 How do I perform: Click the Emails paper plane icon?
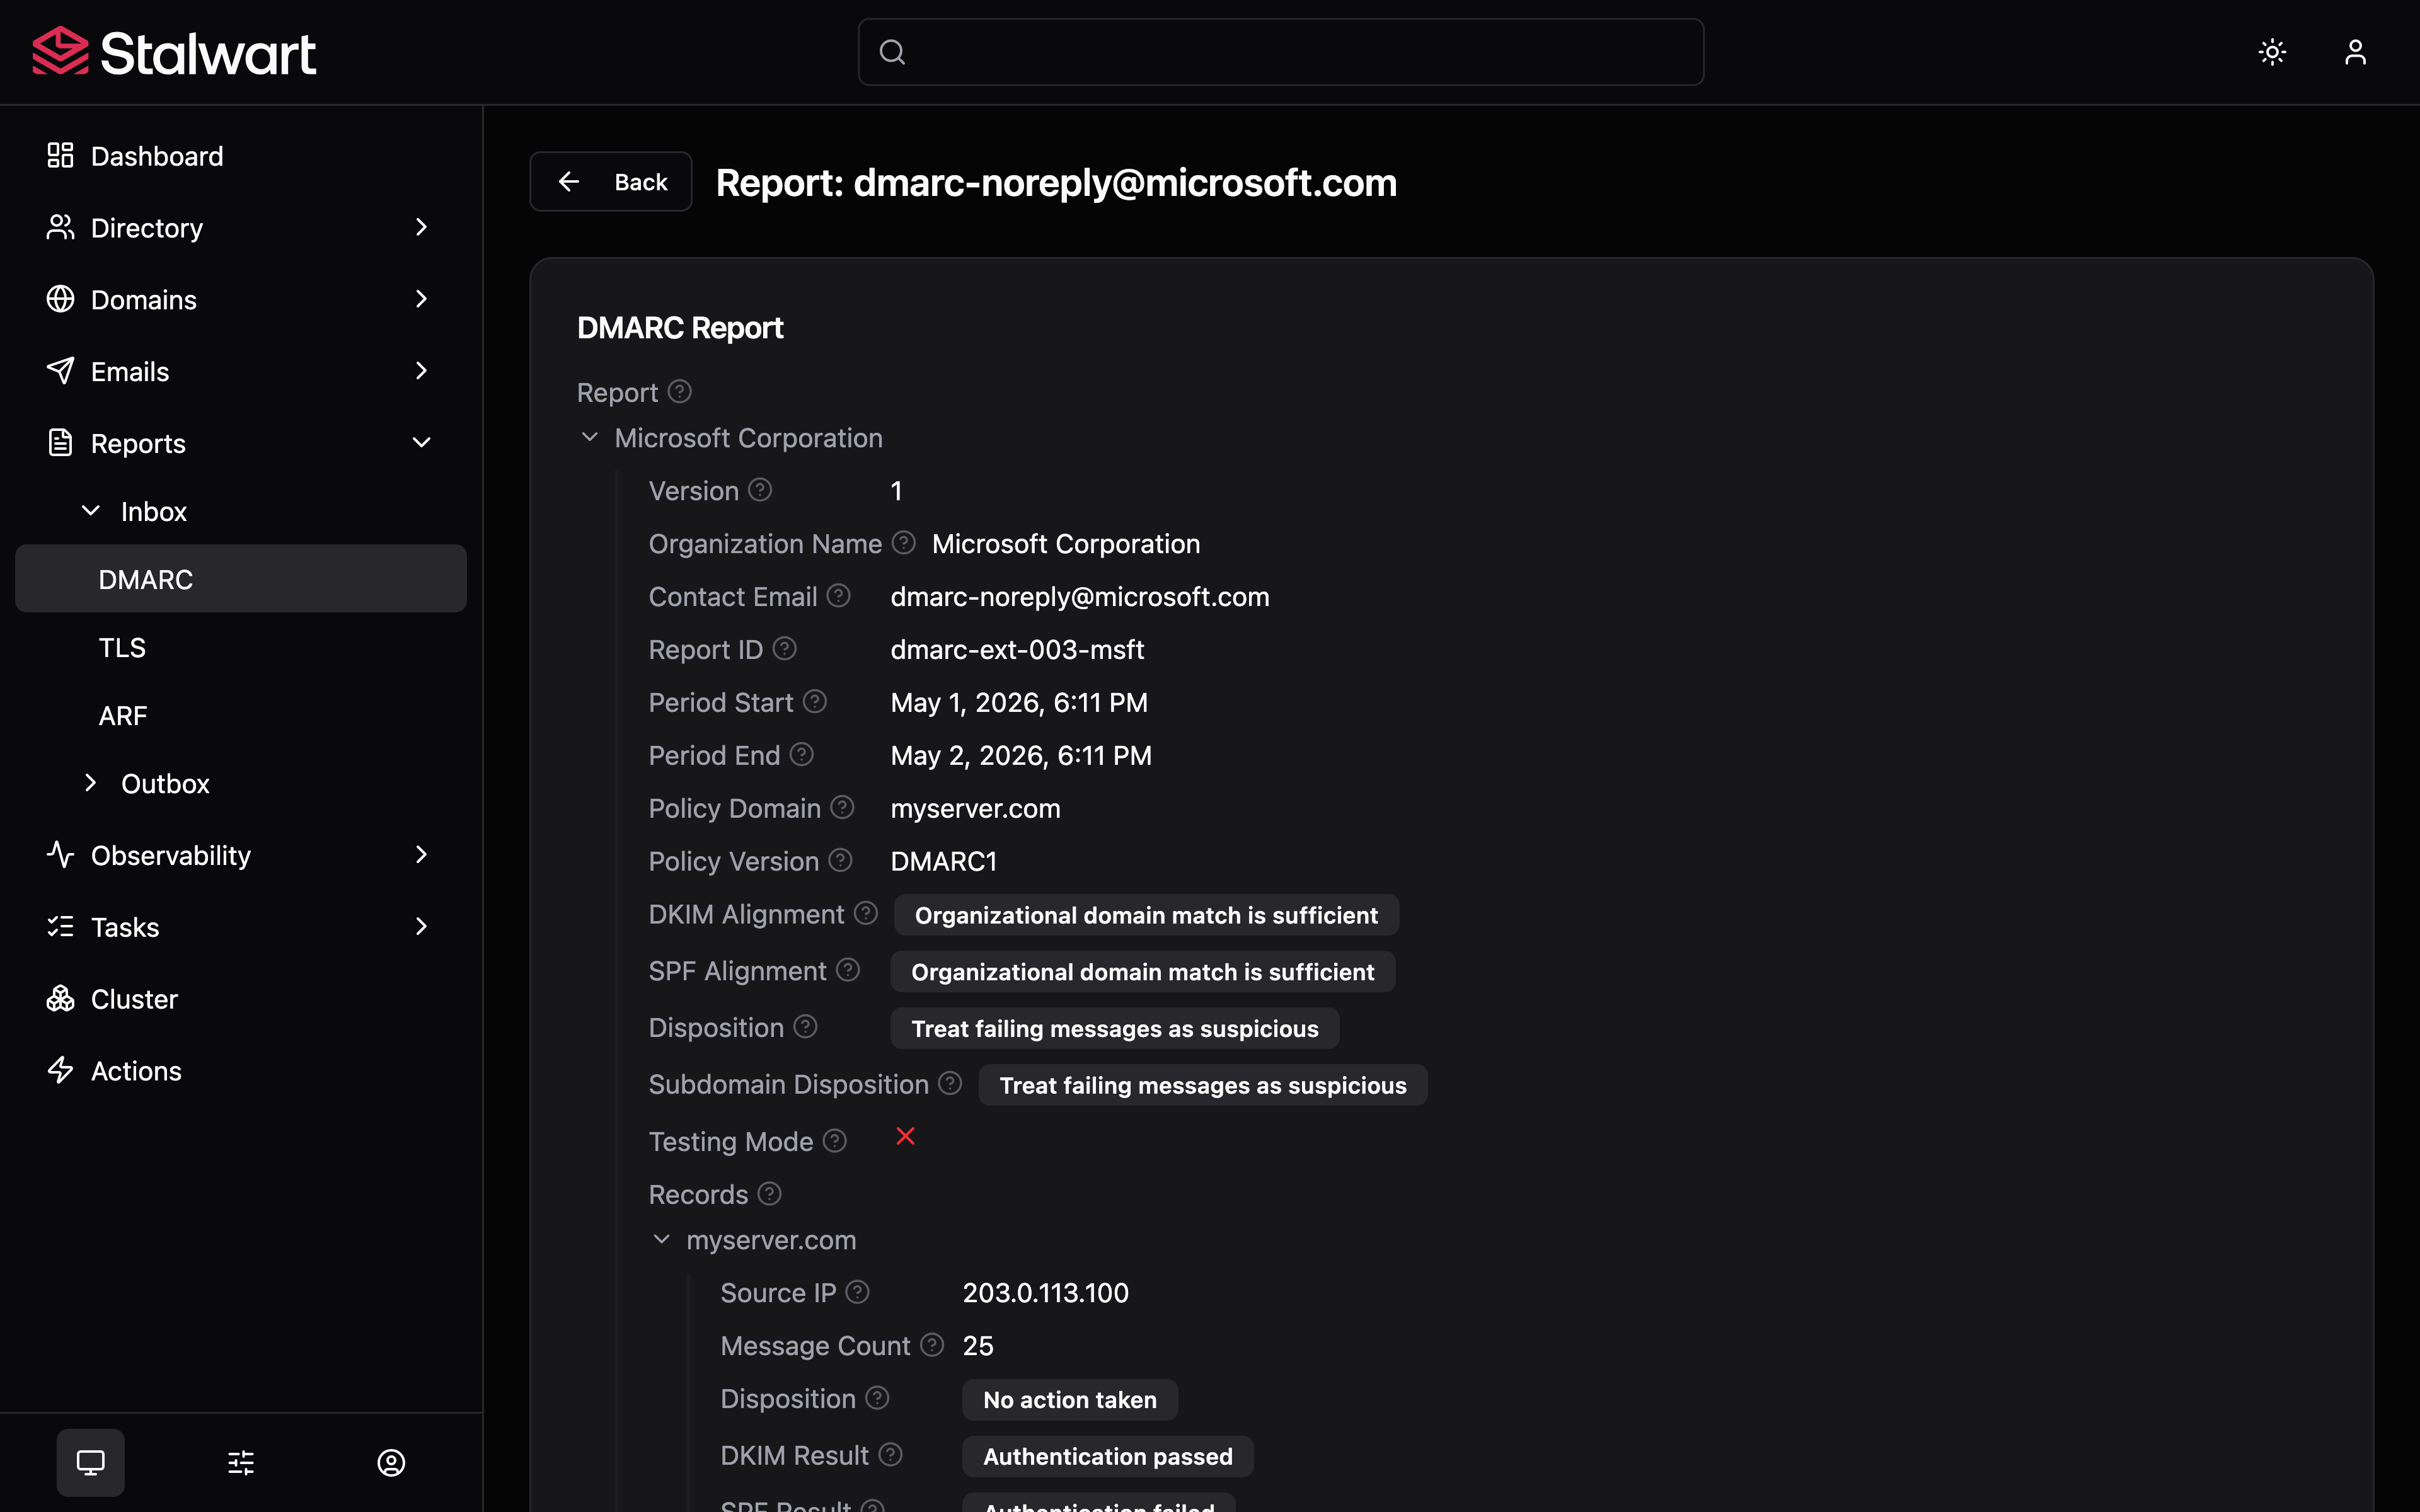pos(60,371)
